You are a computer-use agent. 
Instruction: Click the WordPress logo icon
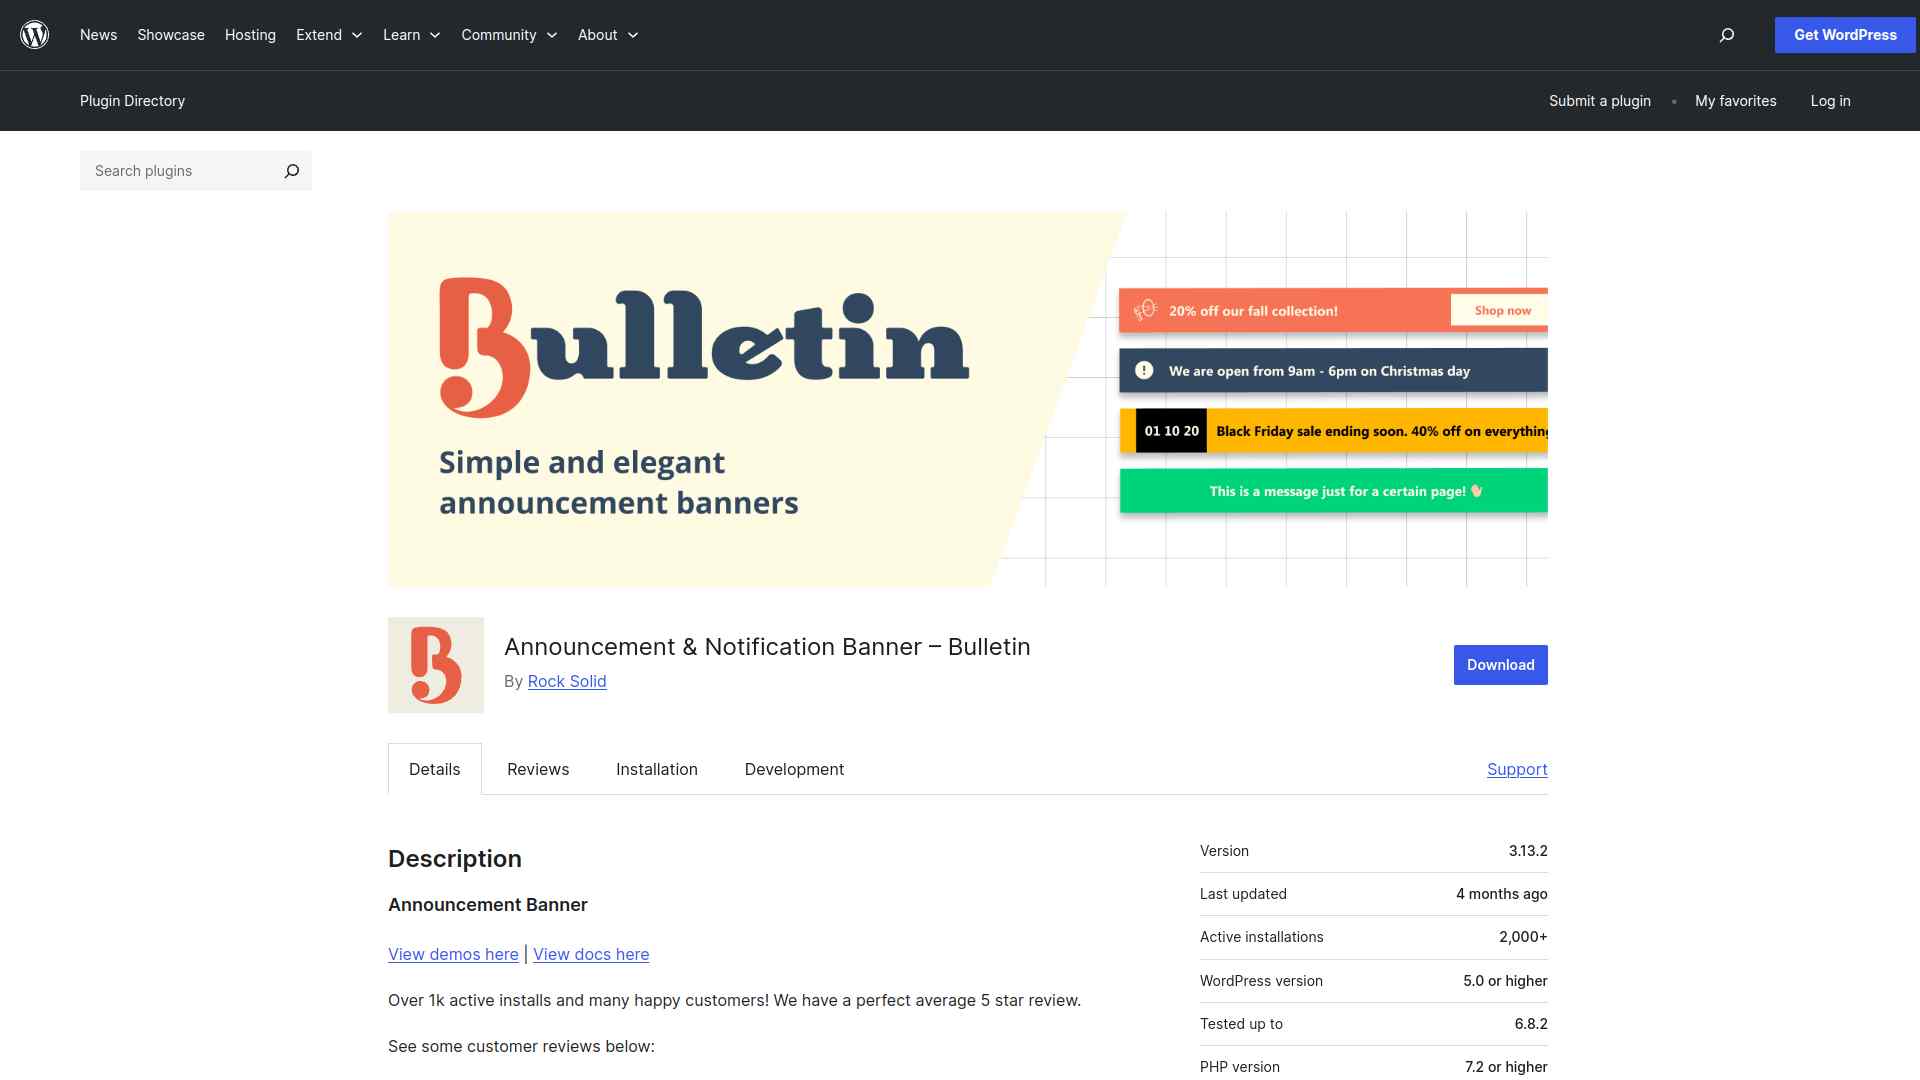click(x=35, y=35)
